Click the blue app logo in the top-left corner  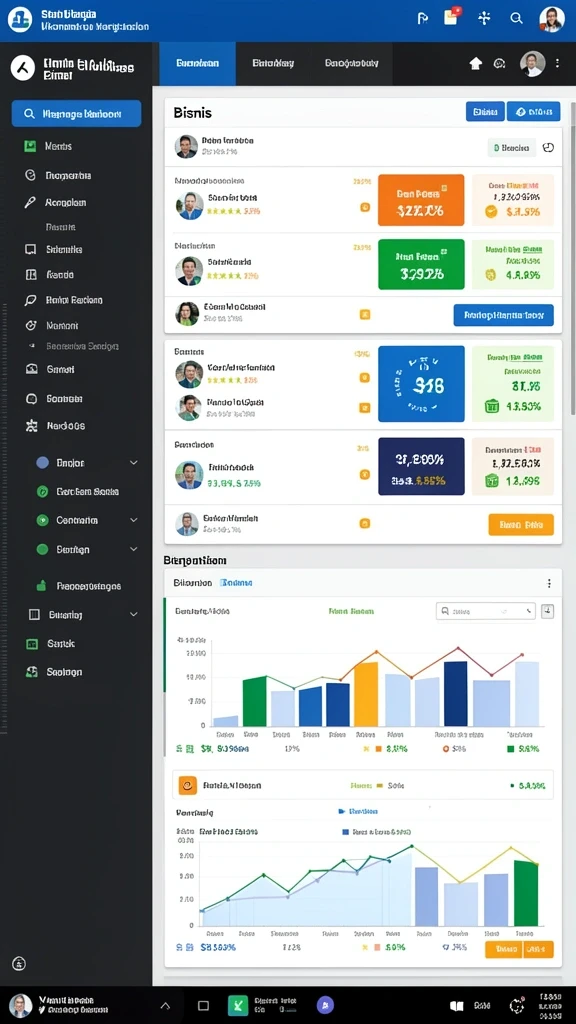click(x=20, y=20)
